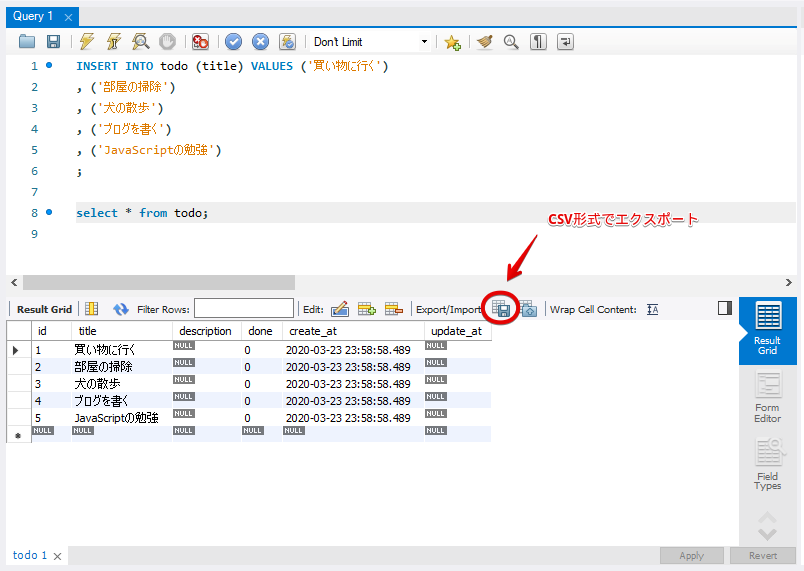Sort by the title column header

click(122, 331)
